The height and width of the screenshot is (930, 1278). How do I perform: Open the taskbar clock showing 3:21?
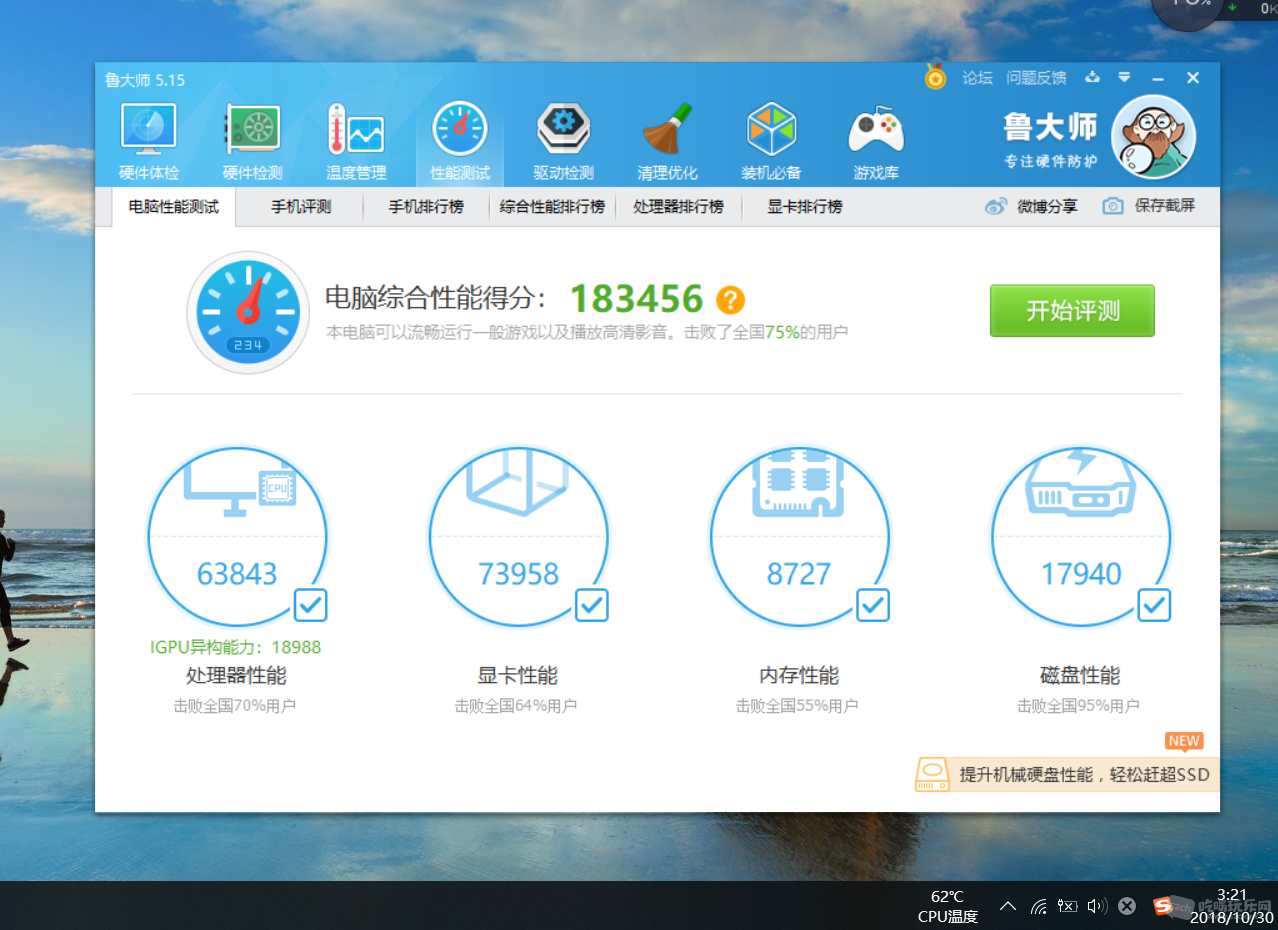[1232, 905]
